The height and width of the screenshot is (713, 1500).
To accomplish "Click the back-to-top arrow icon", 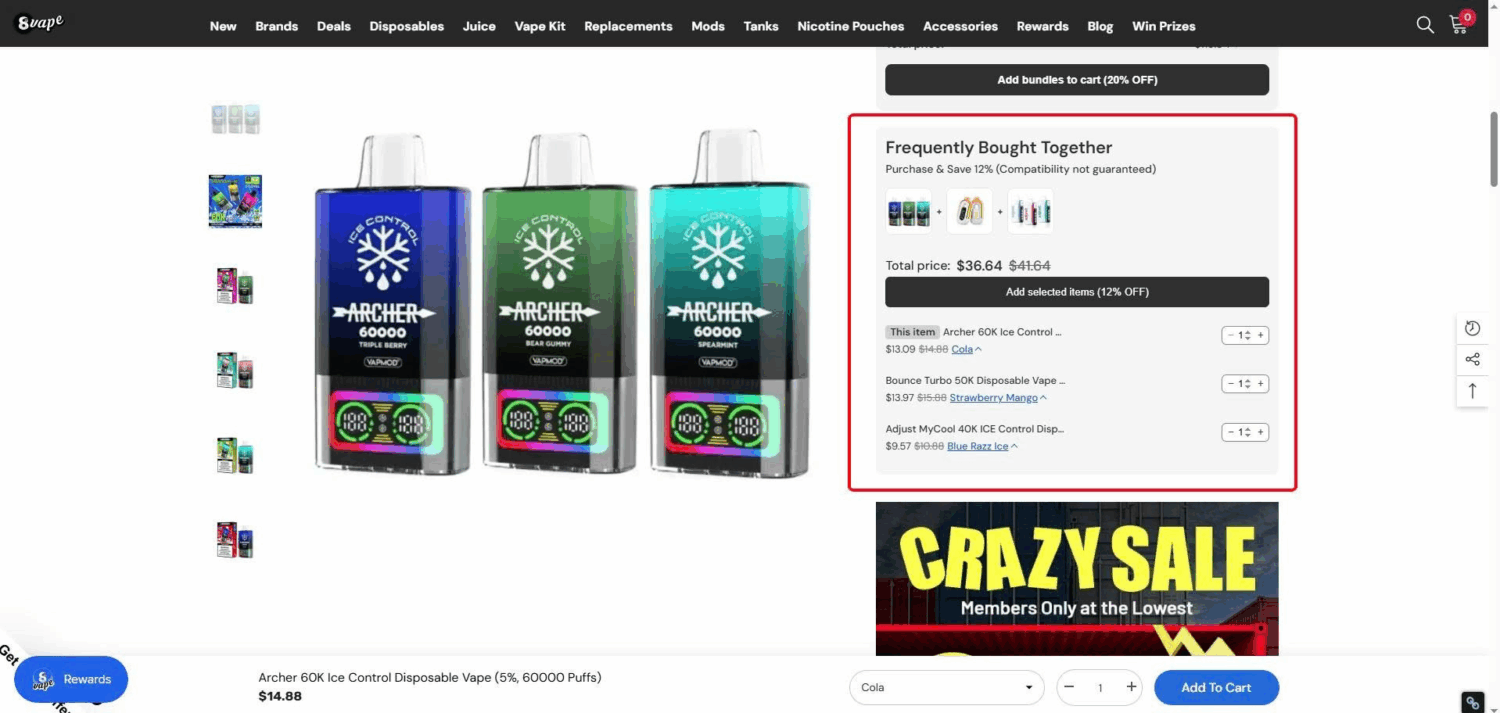I will tap(1472, 391).
